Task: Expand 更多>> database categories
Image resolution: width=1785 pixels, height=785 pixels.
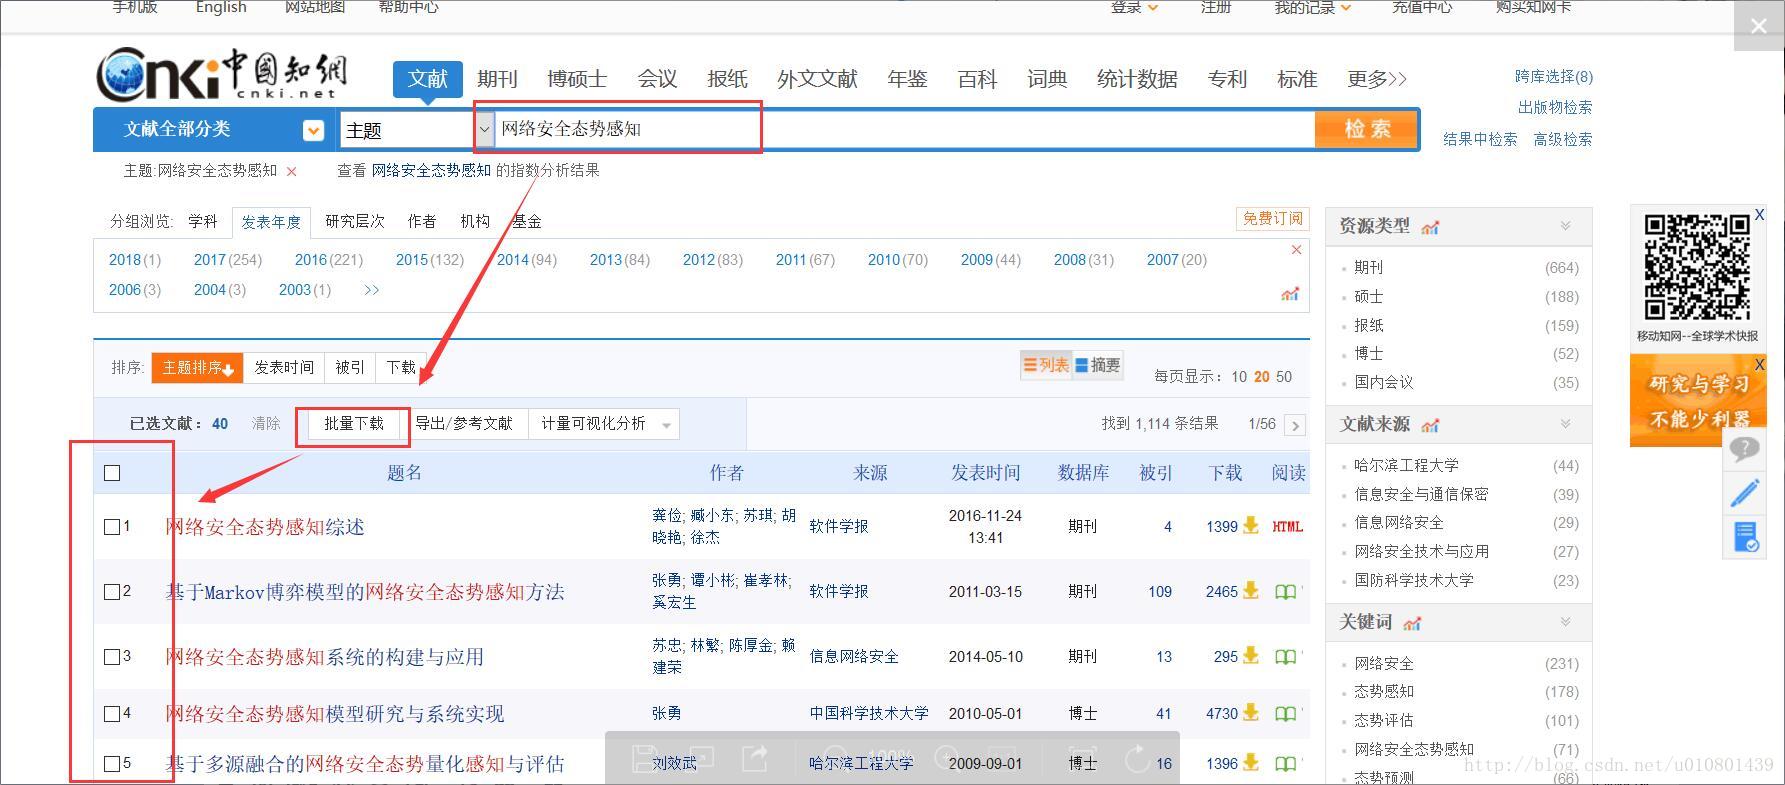Action: click(1376, 79)
